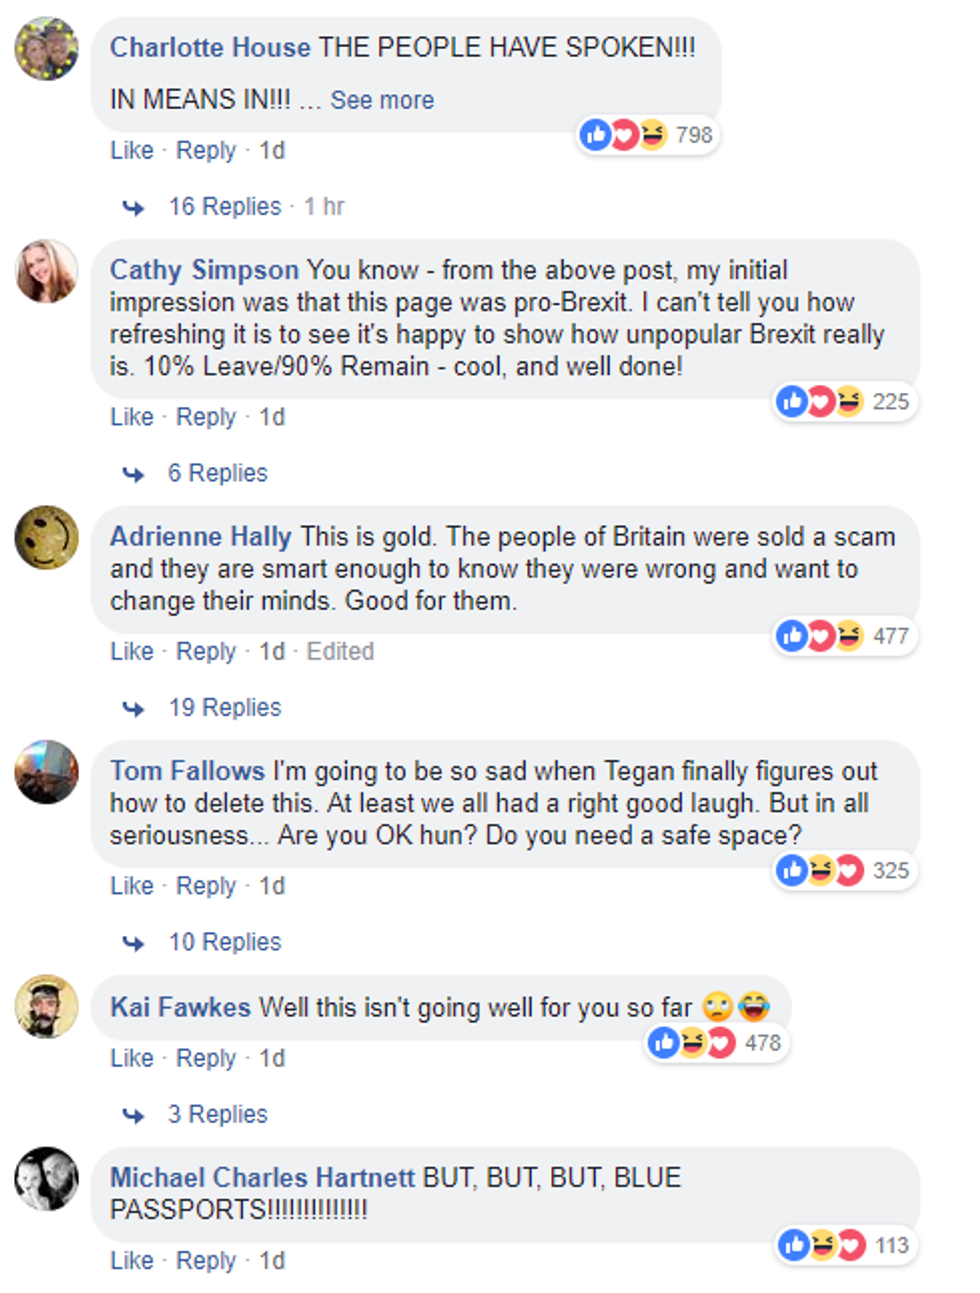This screenshot has width=980, height=1293.
Task: View reactions on Adrienne Hally's comment
Action: (844, 636)
